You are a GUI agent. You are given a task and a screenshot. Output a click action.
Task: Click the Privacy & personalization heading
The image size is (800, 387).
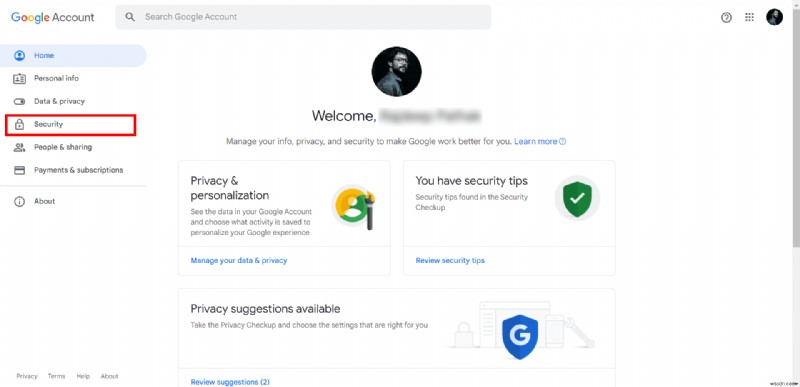click(x=230, y=188)
